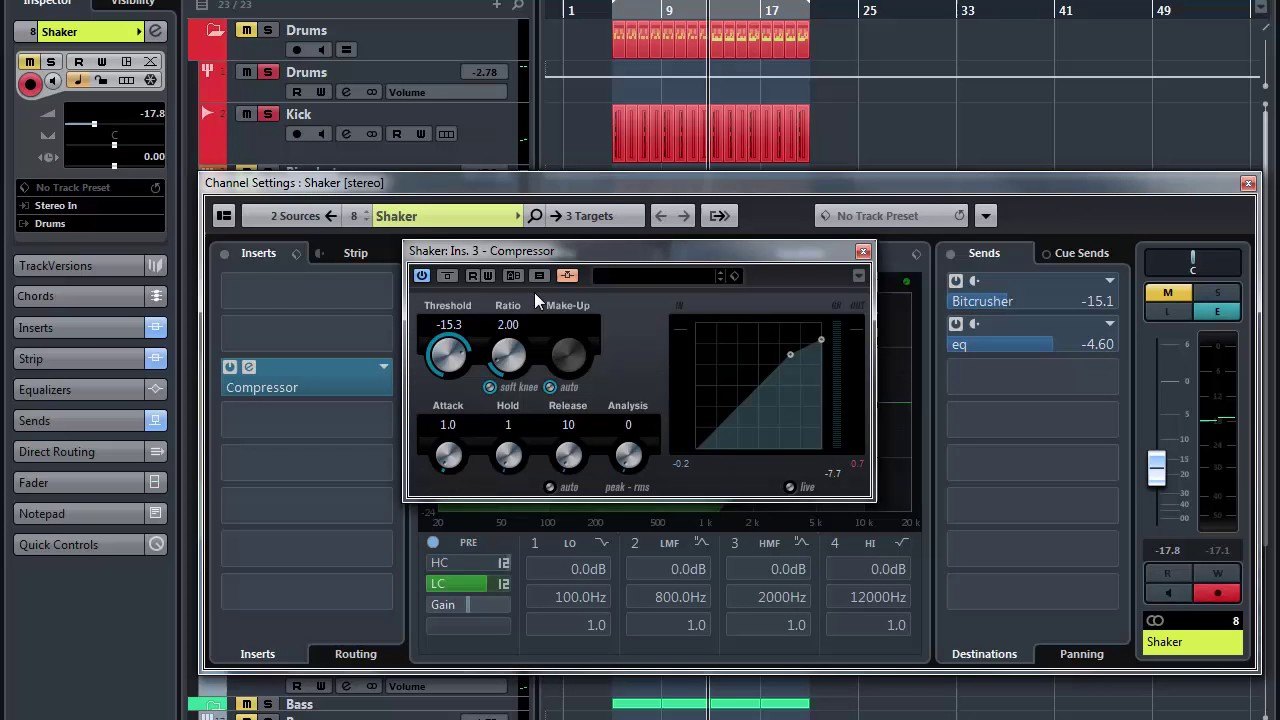The width and height of the screenshot is (1280, 720).
Task: Open the dropdown arrow beside No Track Preset
Action: click(x=985, y=216)
